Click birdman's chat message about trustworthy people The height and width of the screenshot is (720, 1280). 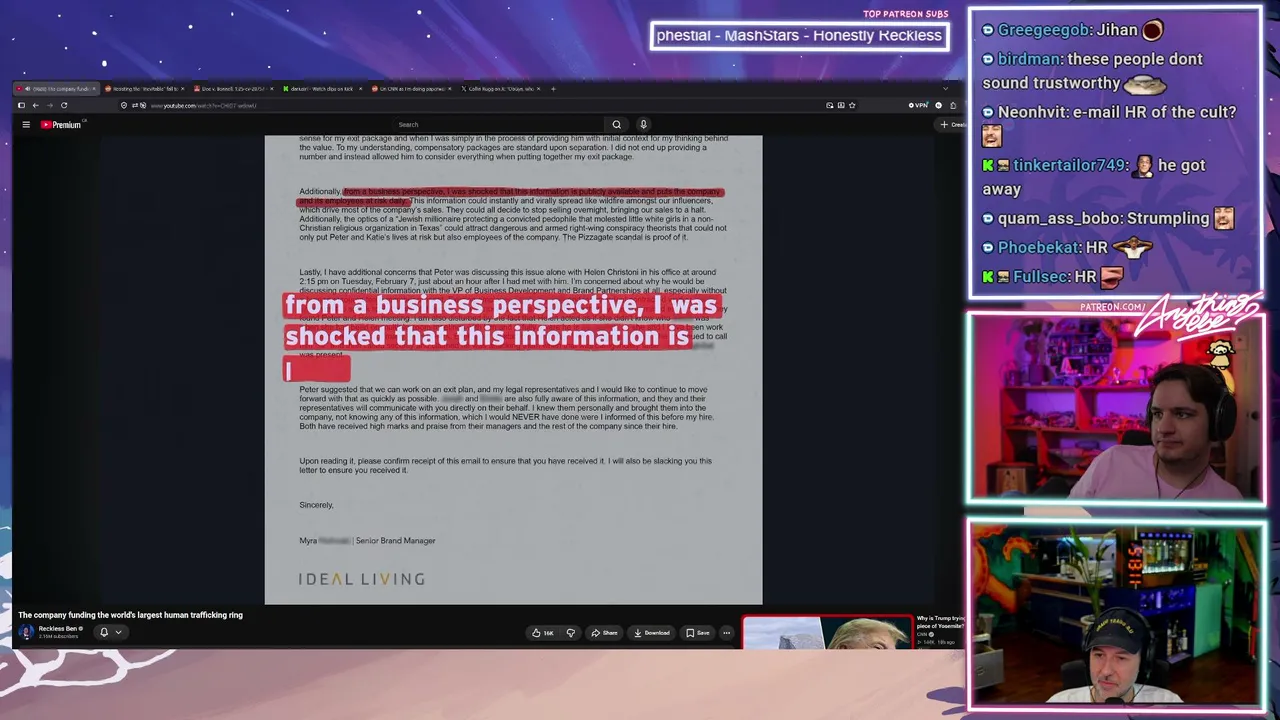pyautogui.click(x=1092, y=71)
